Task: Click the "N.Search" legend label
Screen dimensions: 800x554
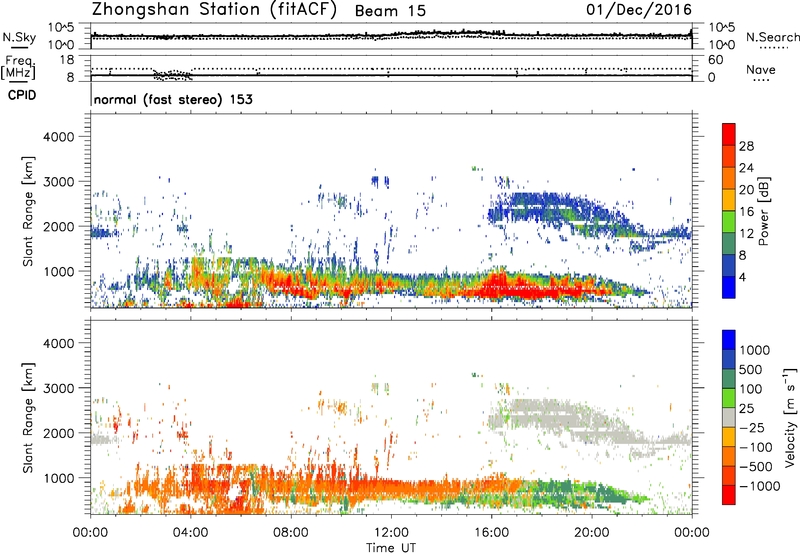Action: tap(772, 37)
